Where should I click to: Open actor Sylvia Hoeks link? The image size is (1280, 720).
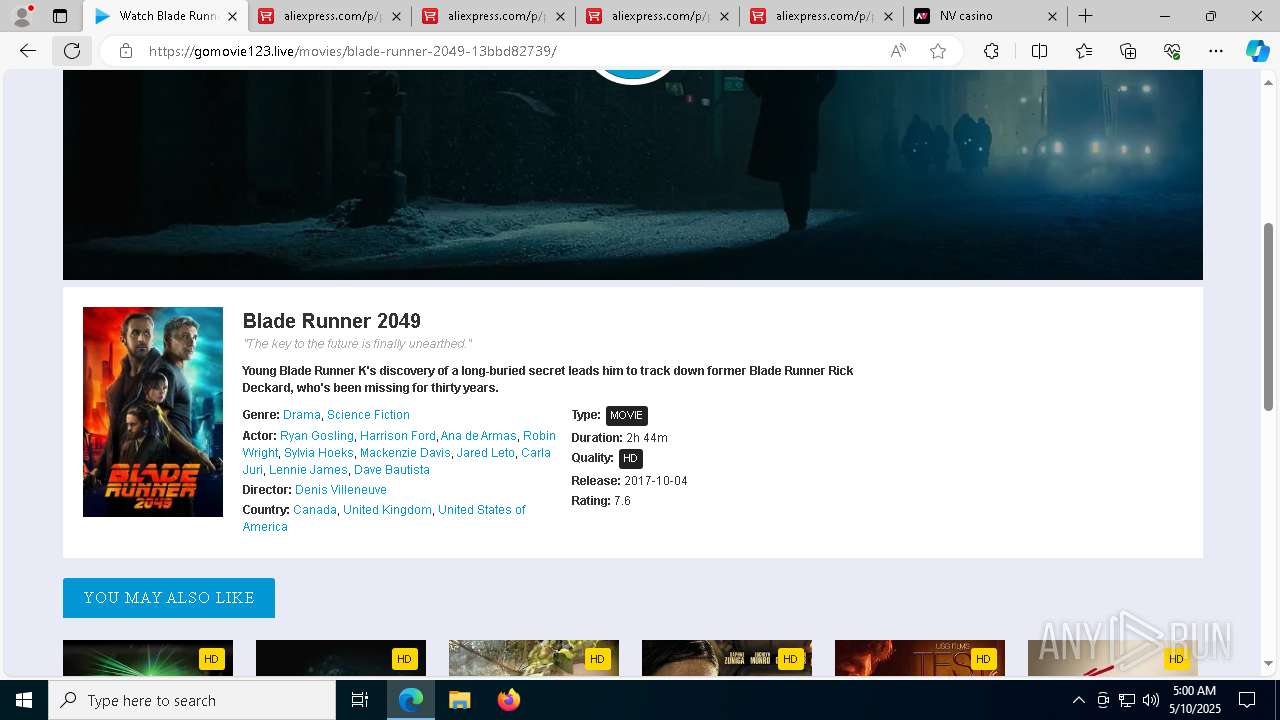click(319, 453)
